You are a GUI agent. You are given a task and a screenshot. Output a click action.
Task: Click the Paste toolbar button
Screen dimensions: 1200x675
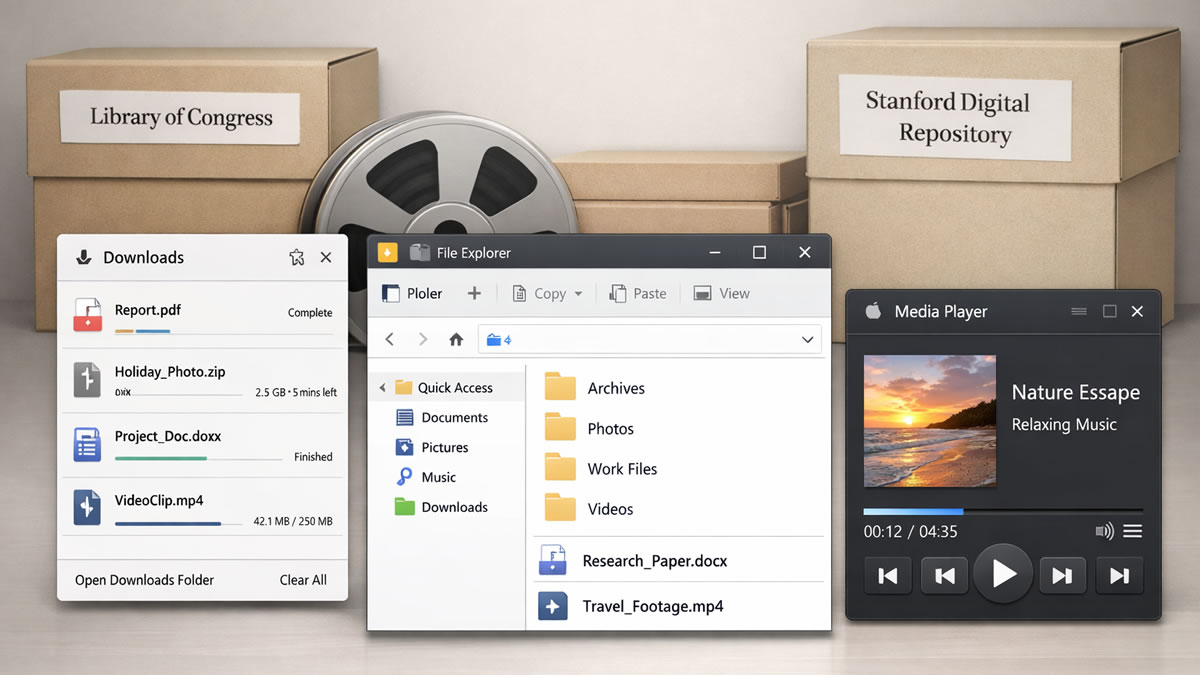point(638,293)
